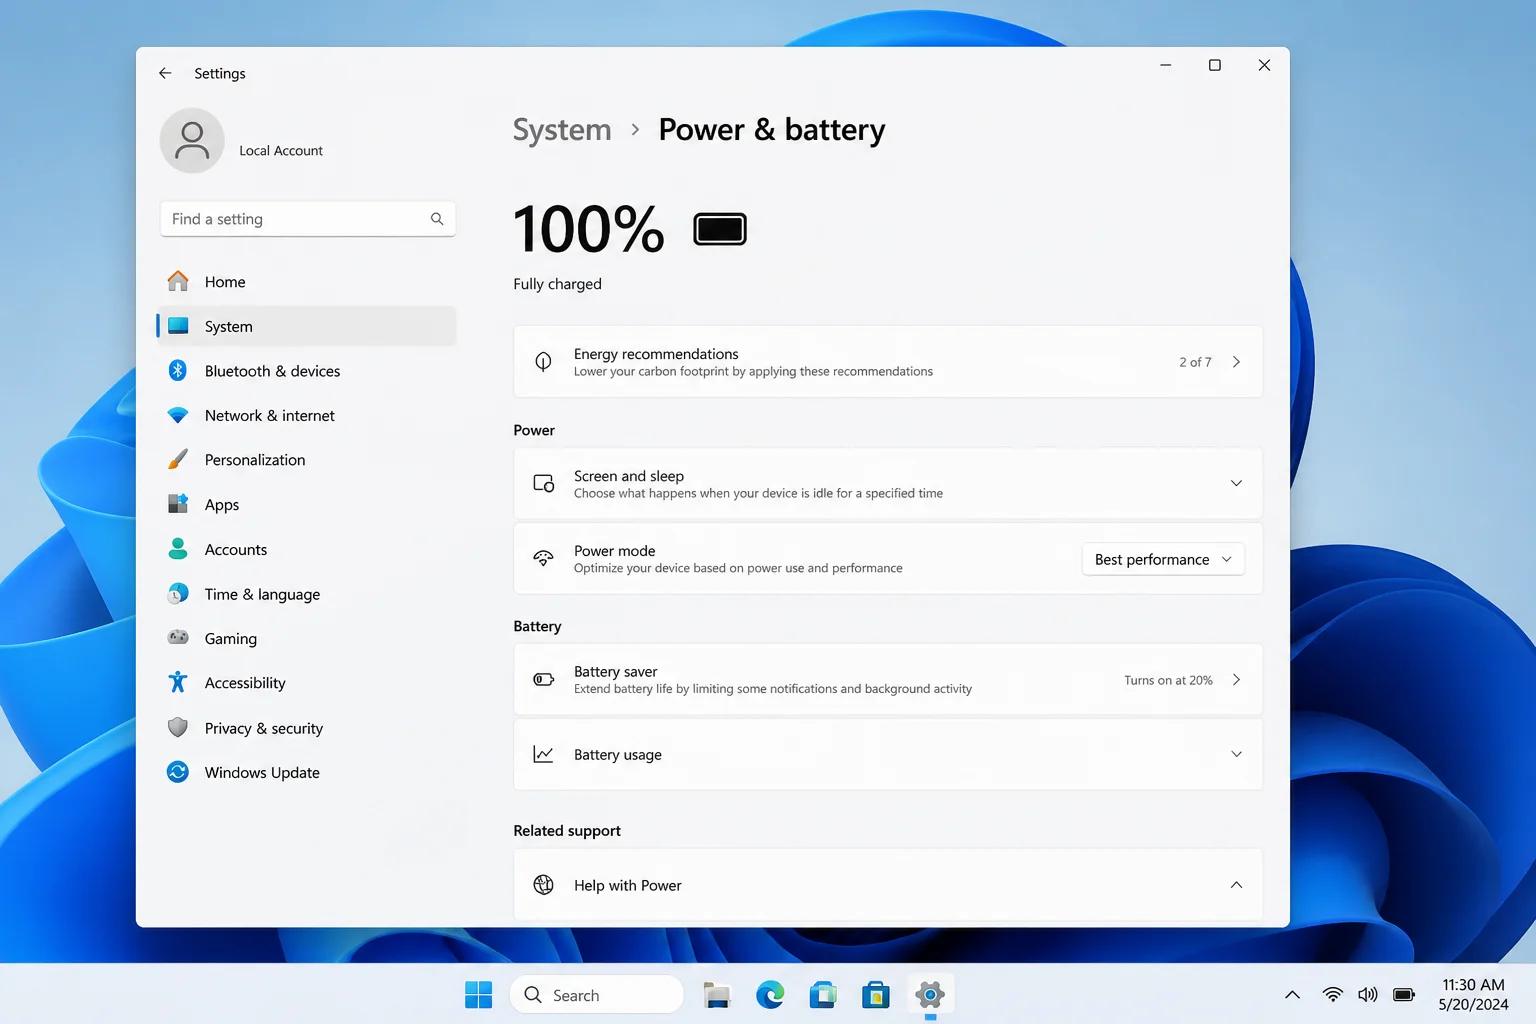Click the back arrow in Settings
This screenshot has width=1536, height=1024.
[165, 73]
